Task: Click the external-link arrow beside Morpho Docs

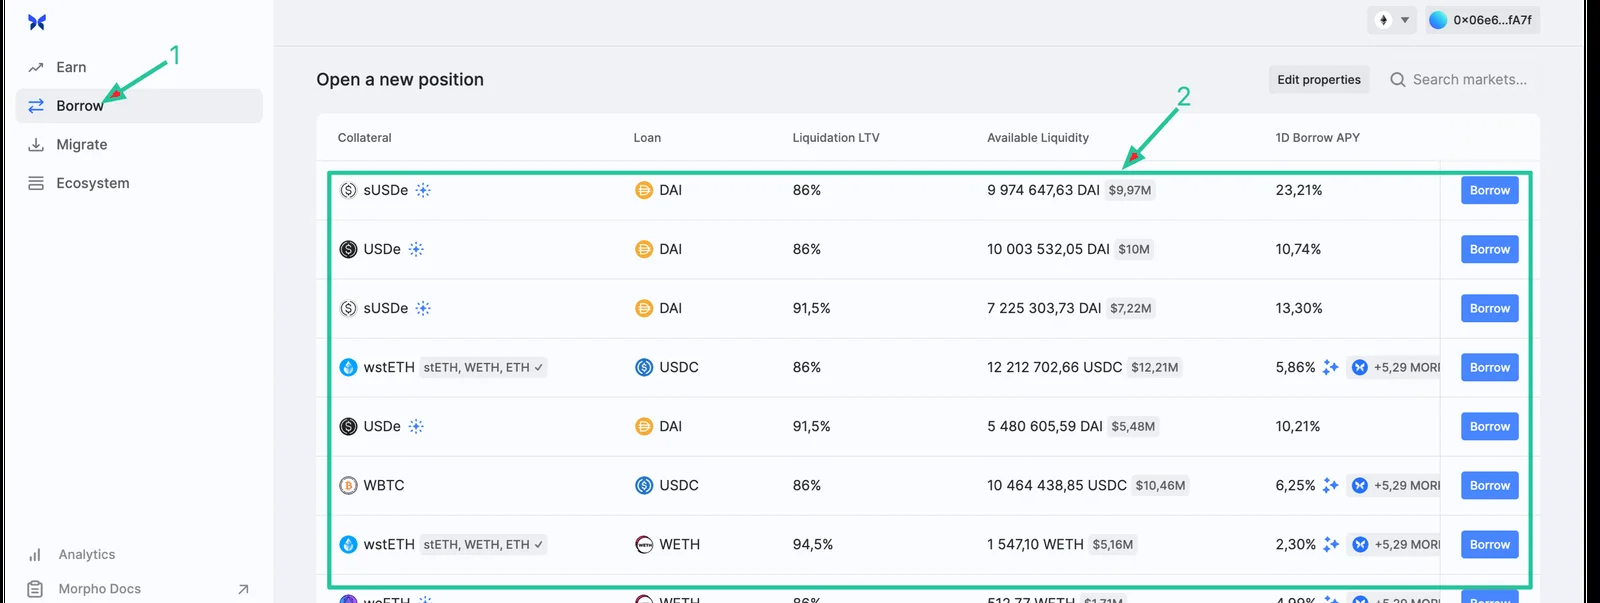Action: pyautogui.click(x=243, y=589)
